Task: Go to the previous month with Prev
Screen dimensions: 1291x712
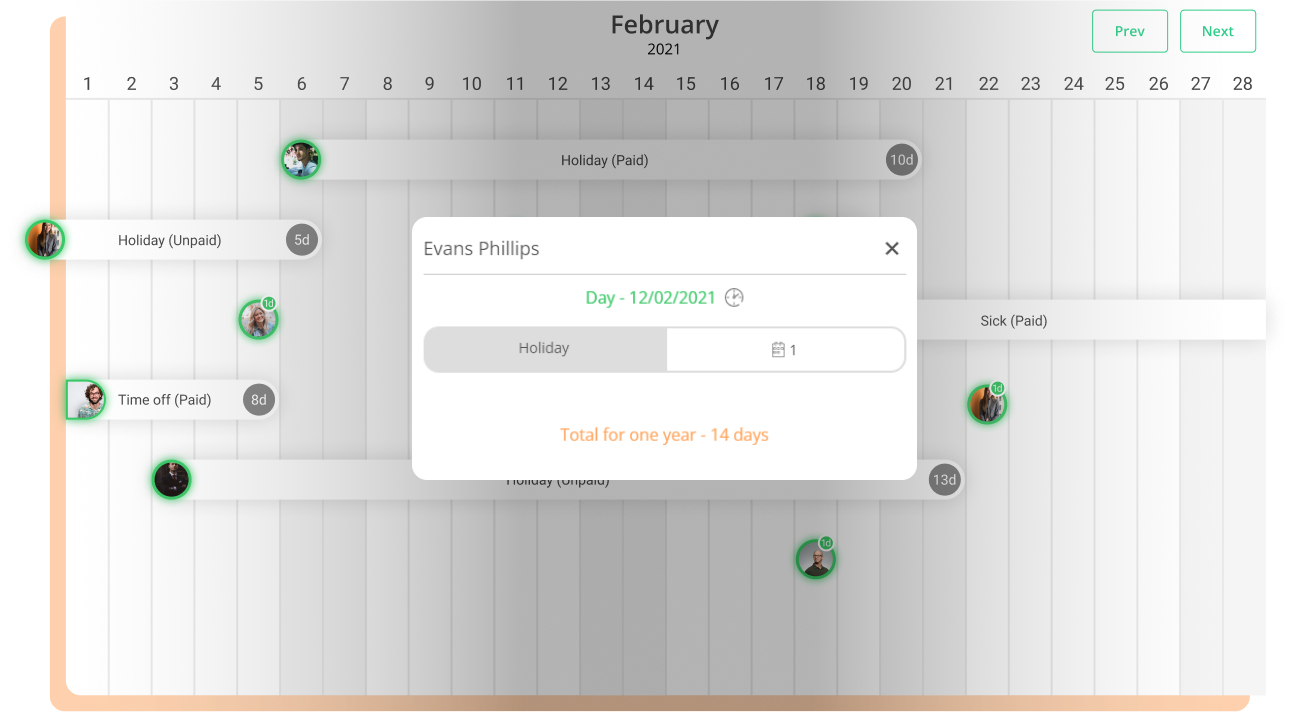Action: point(1130,31)
